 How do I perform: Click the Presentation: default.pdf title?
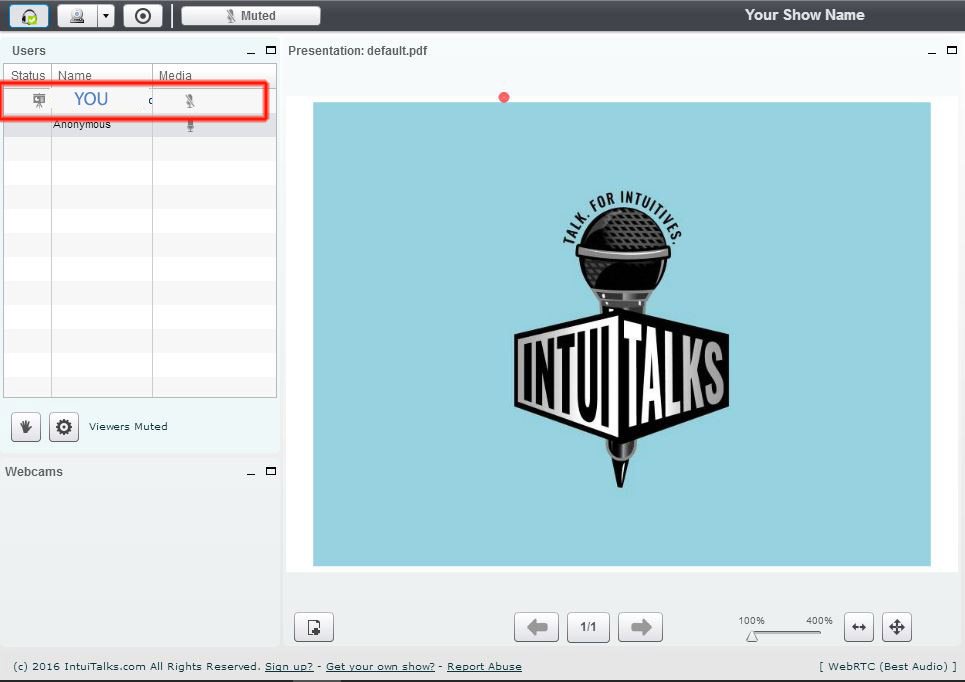pyautogui.click(x=358, y=51)
